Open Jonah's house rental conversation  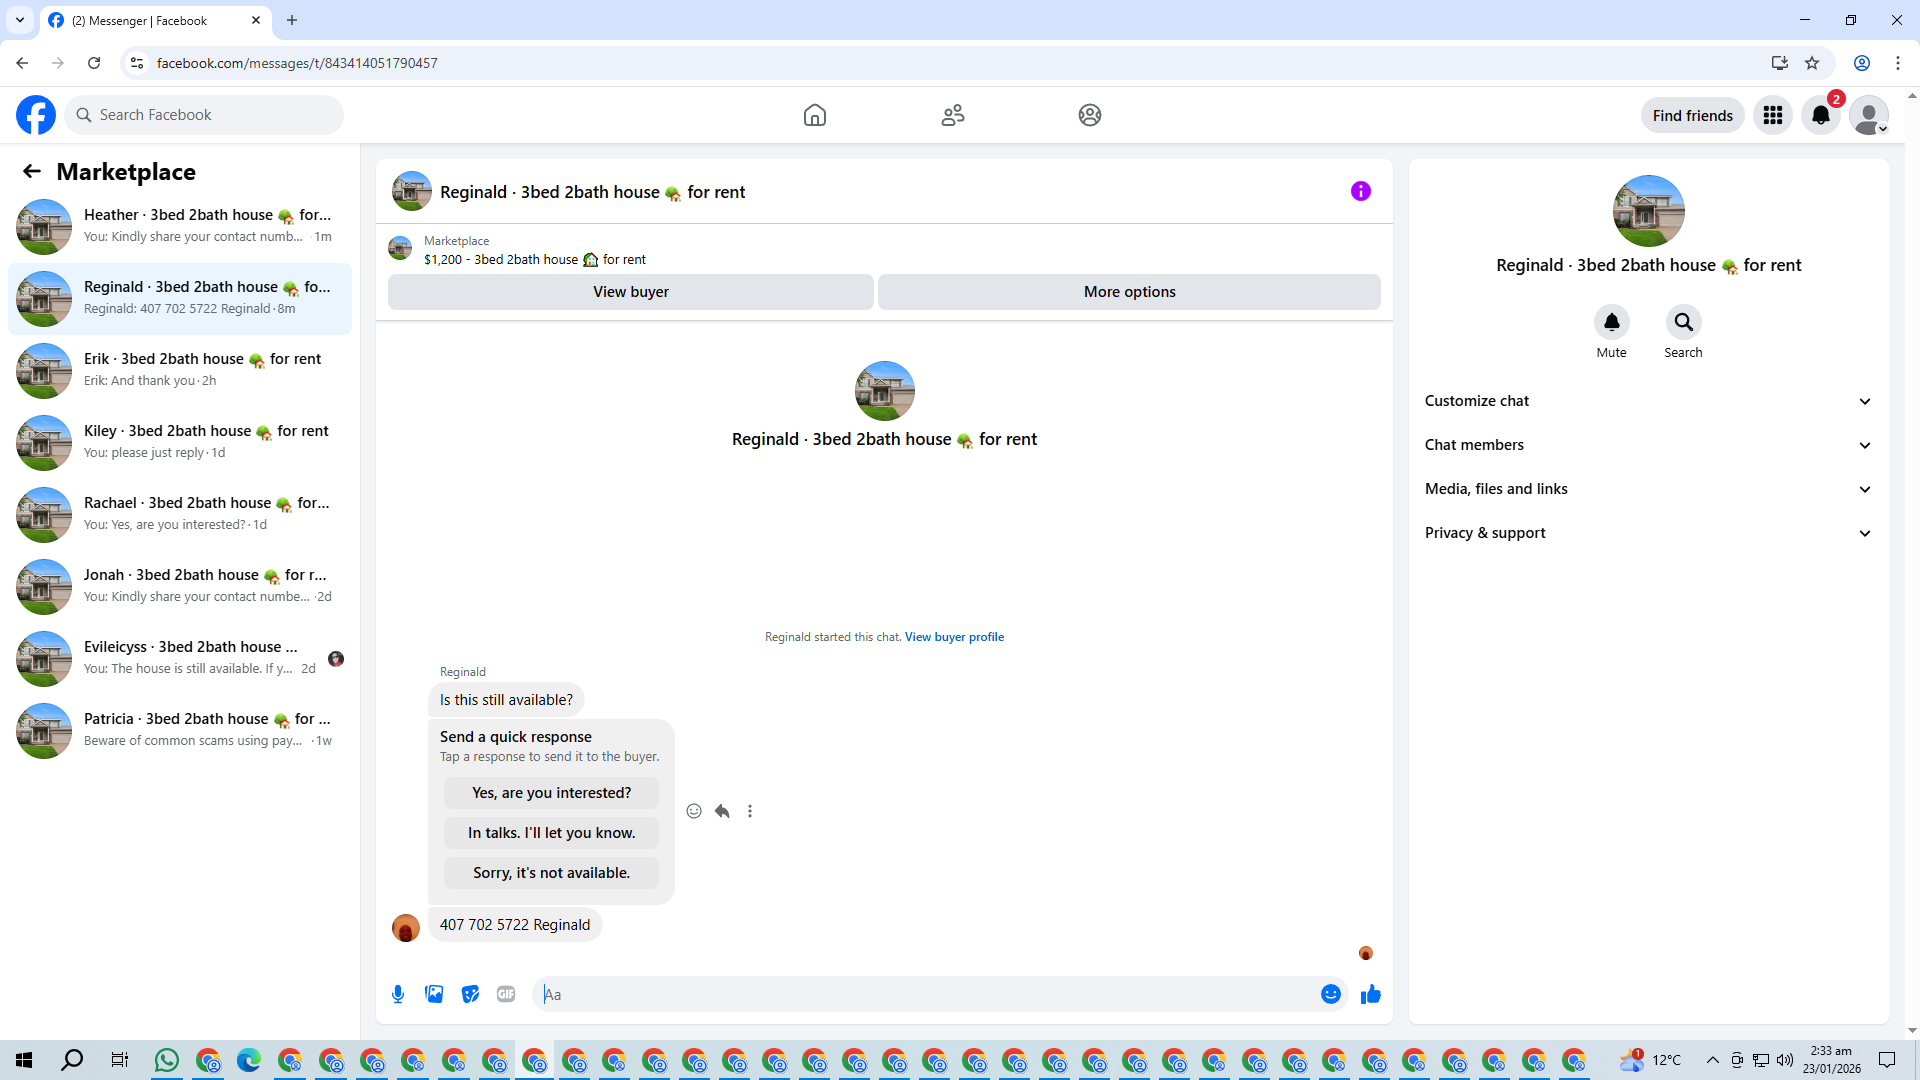pyautogui.click(x=180, y=587)
